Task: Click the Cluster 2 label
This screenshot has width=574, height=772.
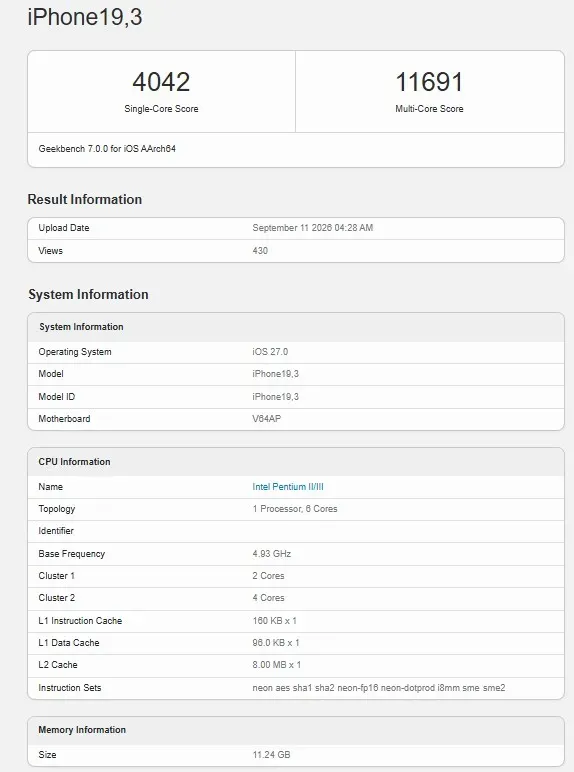Action: (x=57, y=598)
